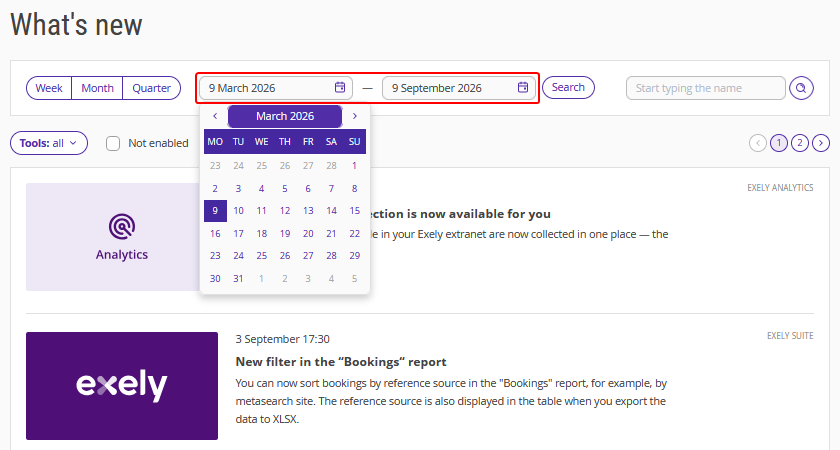Click the Analytics target icon thumbnail
The height and width of the screenshot is (450, 840).
(x=122, y=226)
